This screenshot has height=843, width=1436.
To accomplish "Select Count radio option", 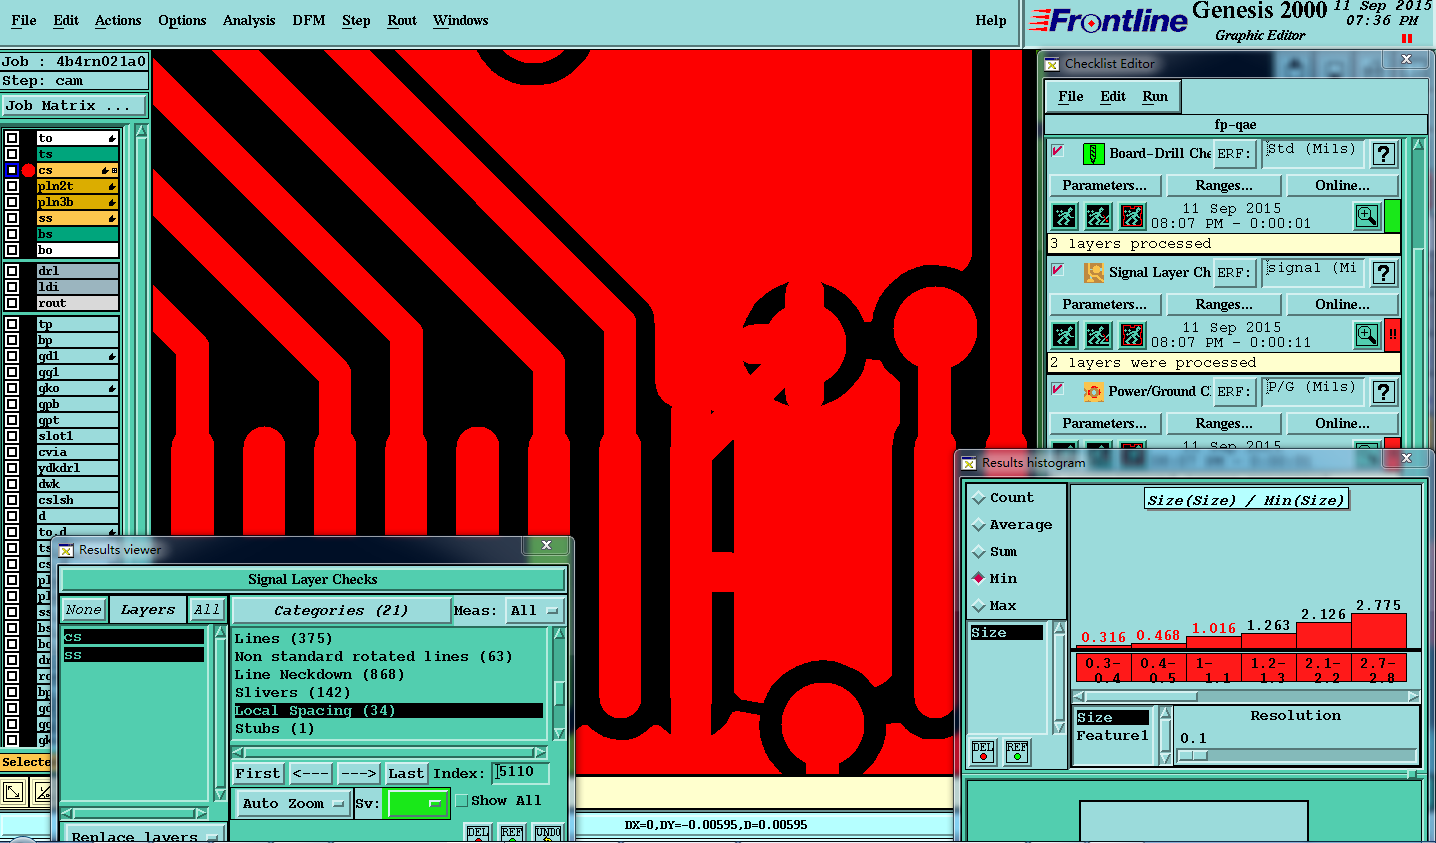I will click(x=979, y=498).
